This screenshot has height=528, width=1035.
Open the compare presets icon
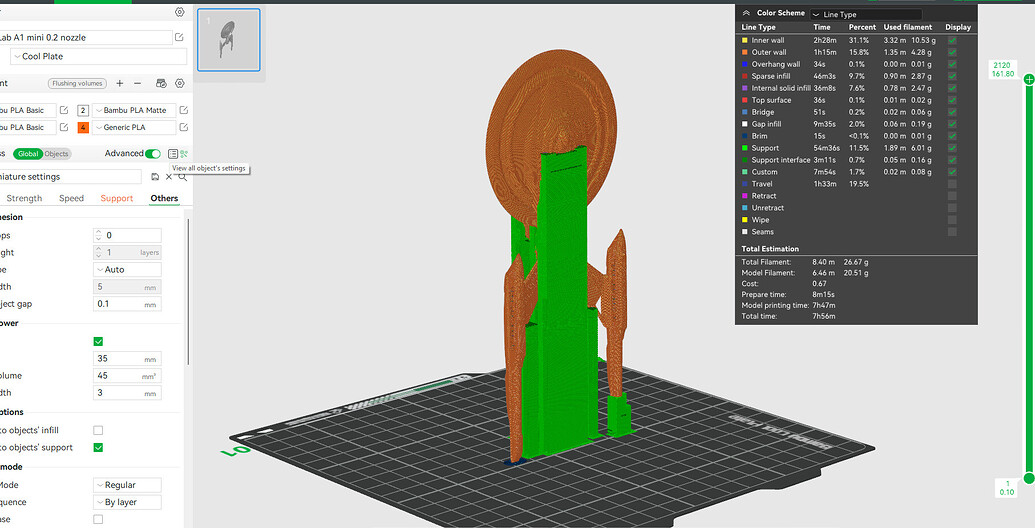184,154
